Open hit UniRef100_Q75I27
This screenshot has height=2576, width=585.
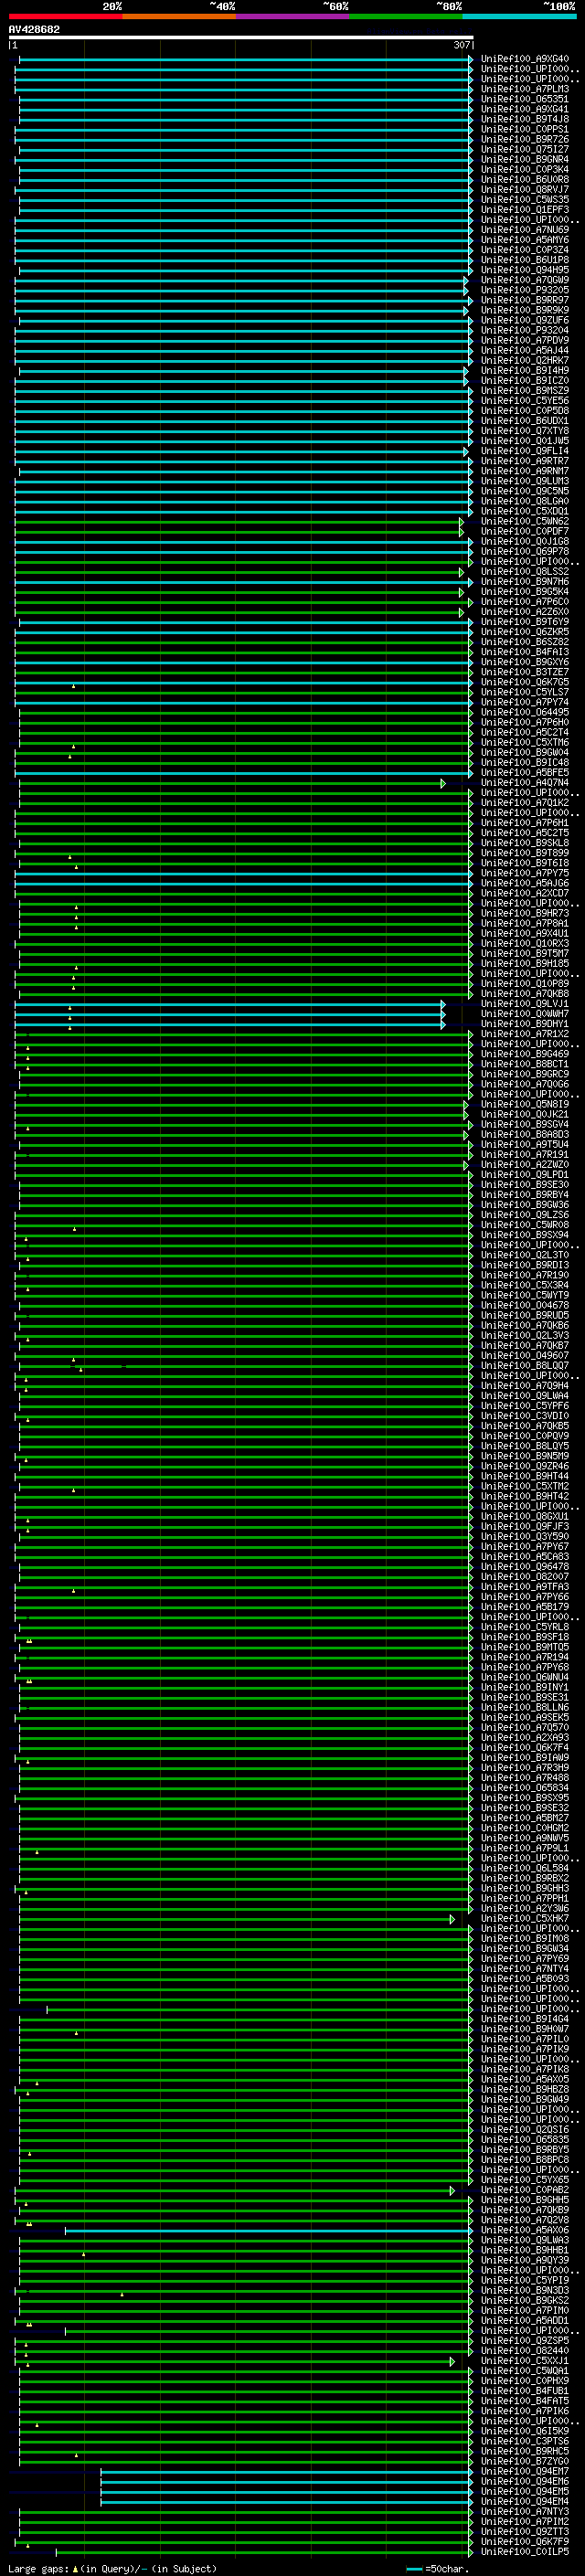(524, 149)
